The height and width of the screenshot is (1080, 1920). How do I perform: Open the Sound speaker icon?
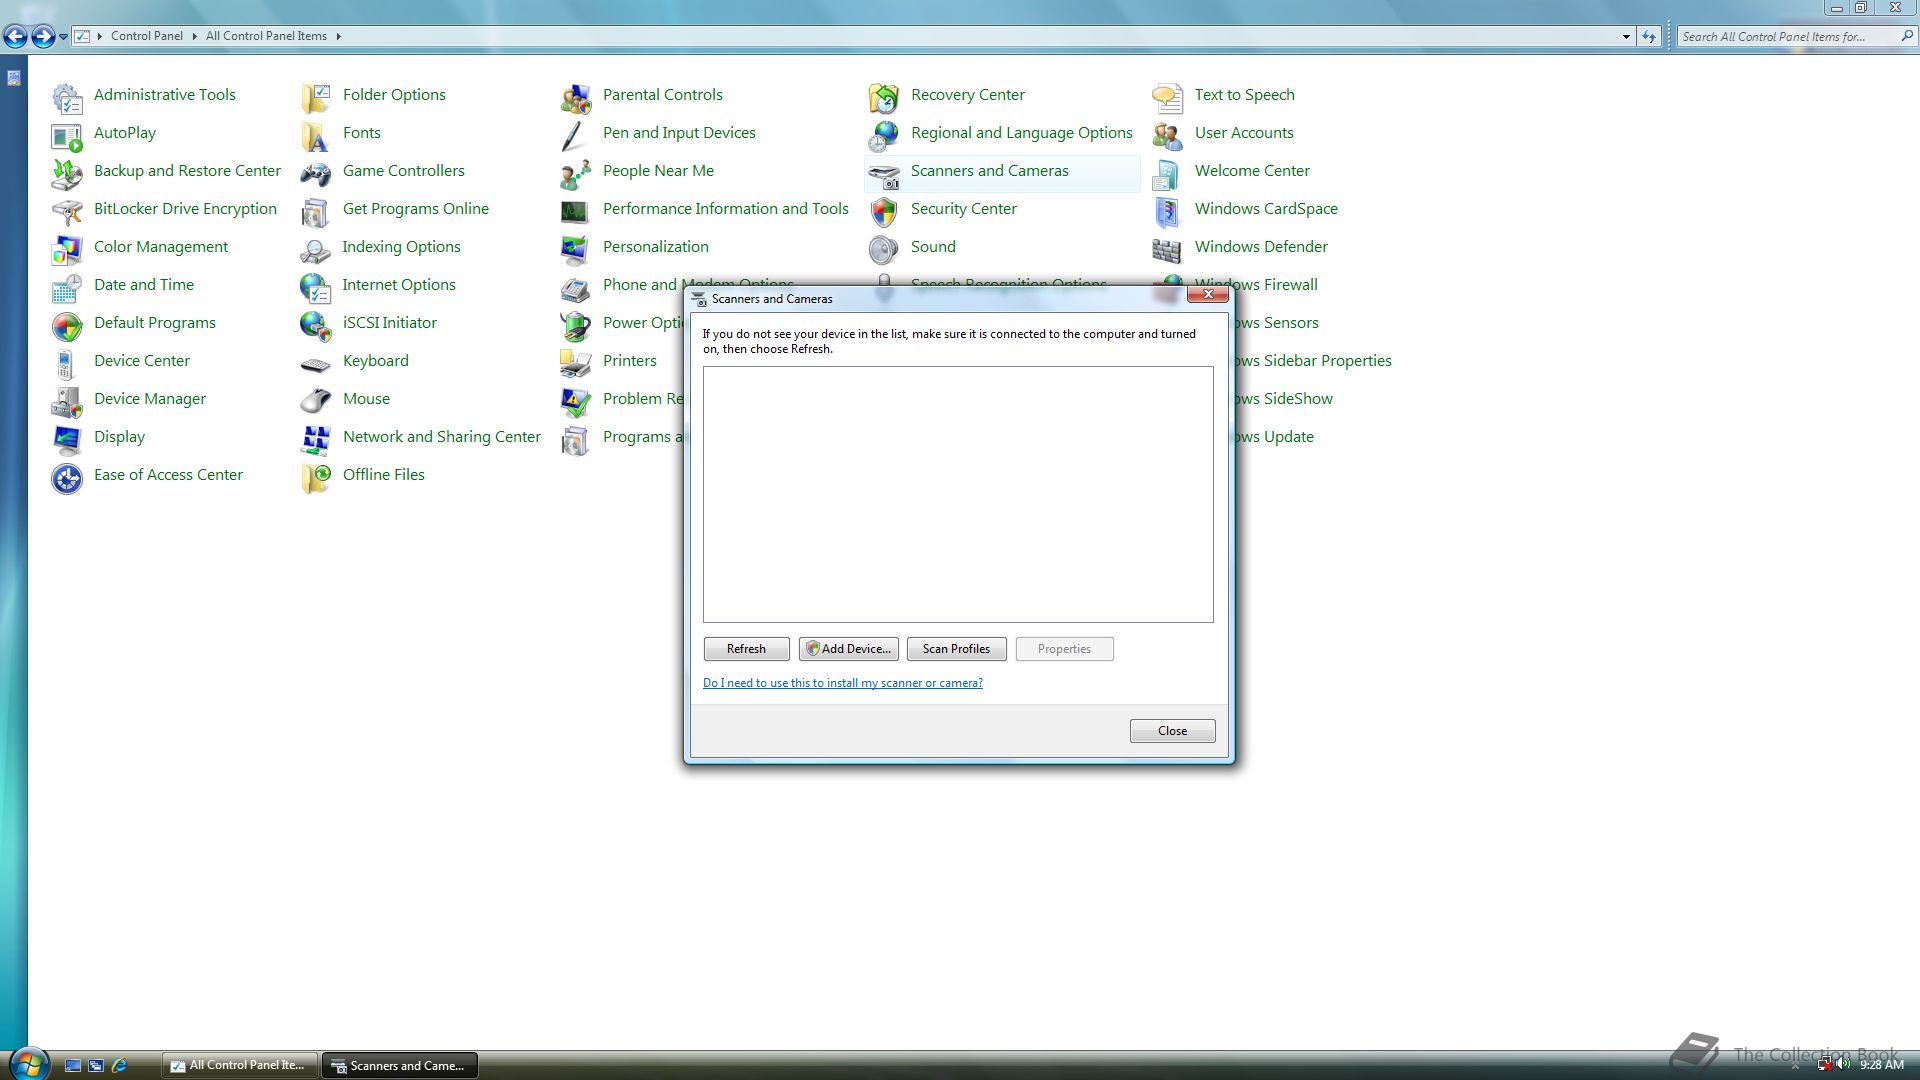coord(884,249)
